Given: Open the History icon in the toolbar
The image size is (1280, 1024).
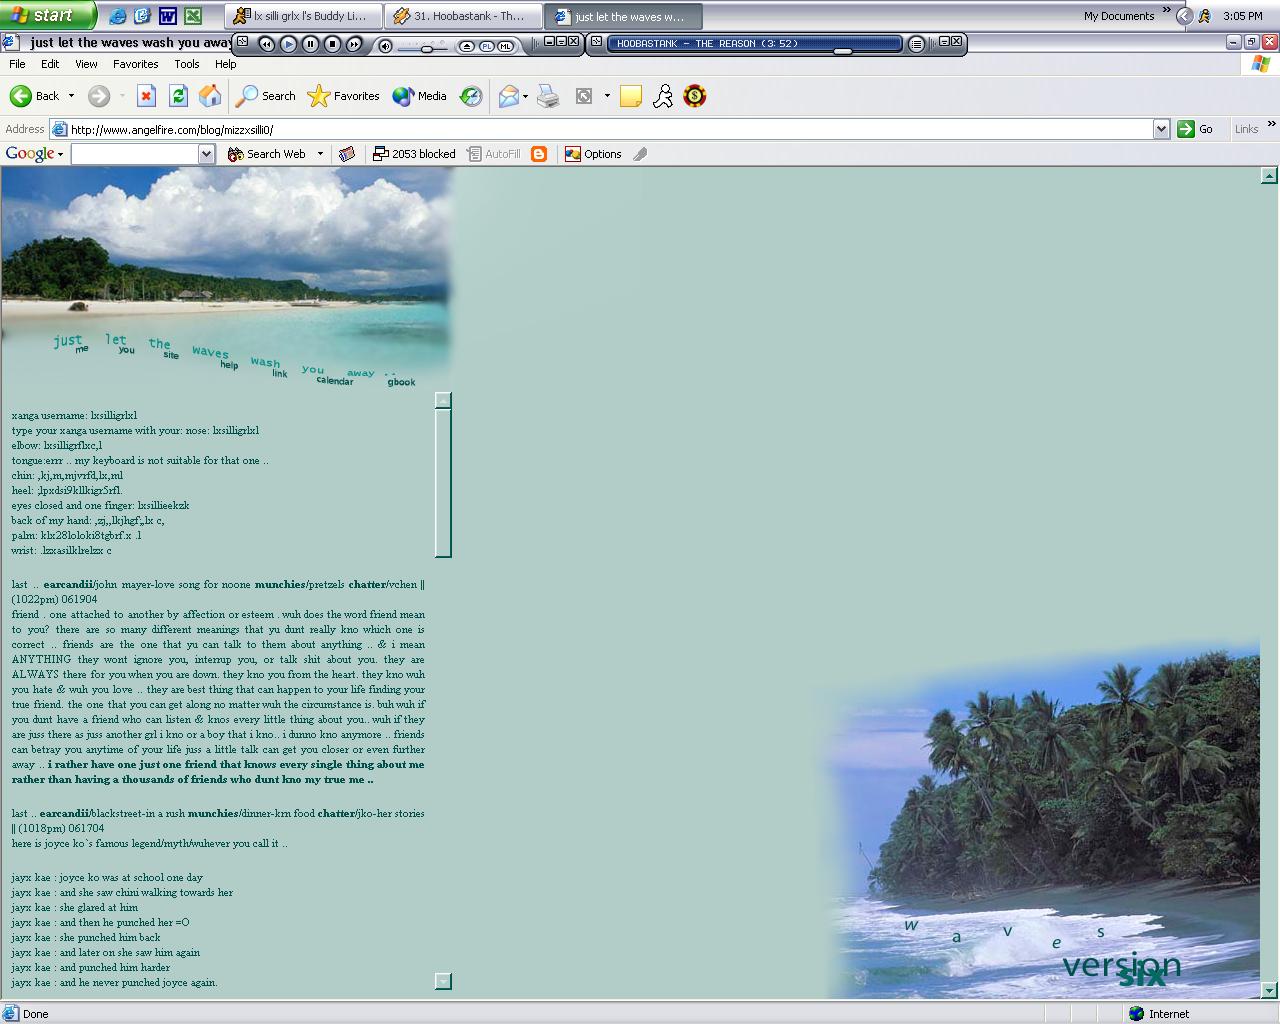Looking at the screenshot, I should coord(471,96).
